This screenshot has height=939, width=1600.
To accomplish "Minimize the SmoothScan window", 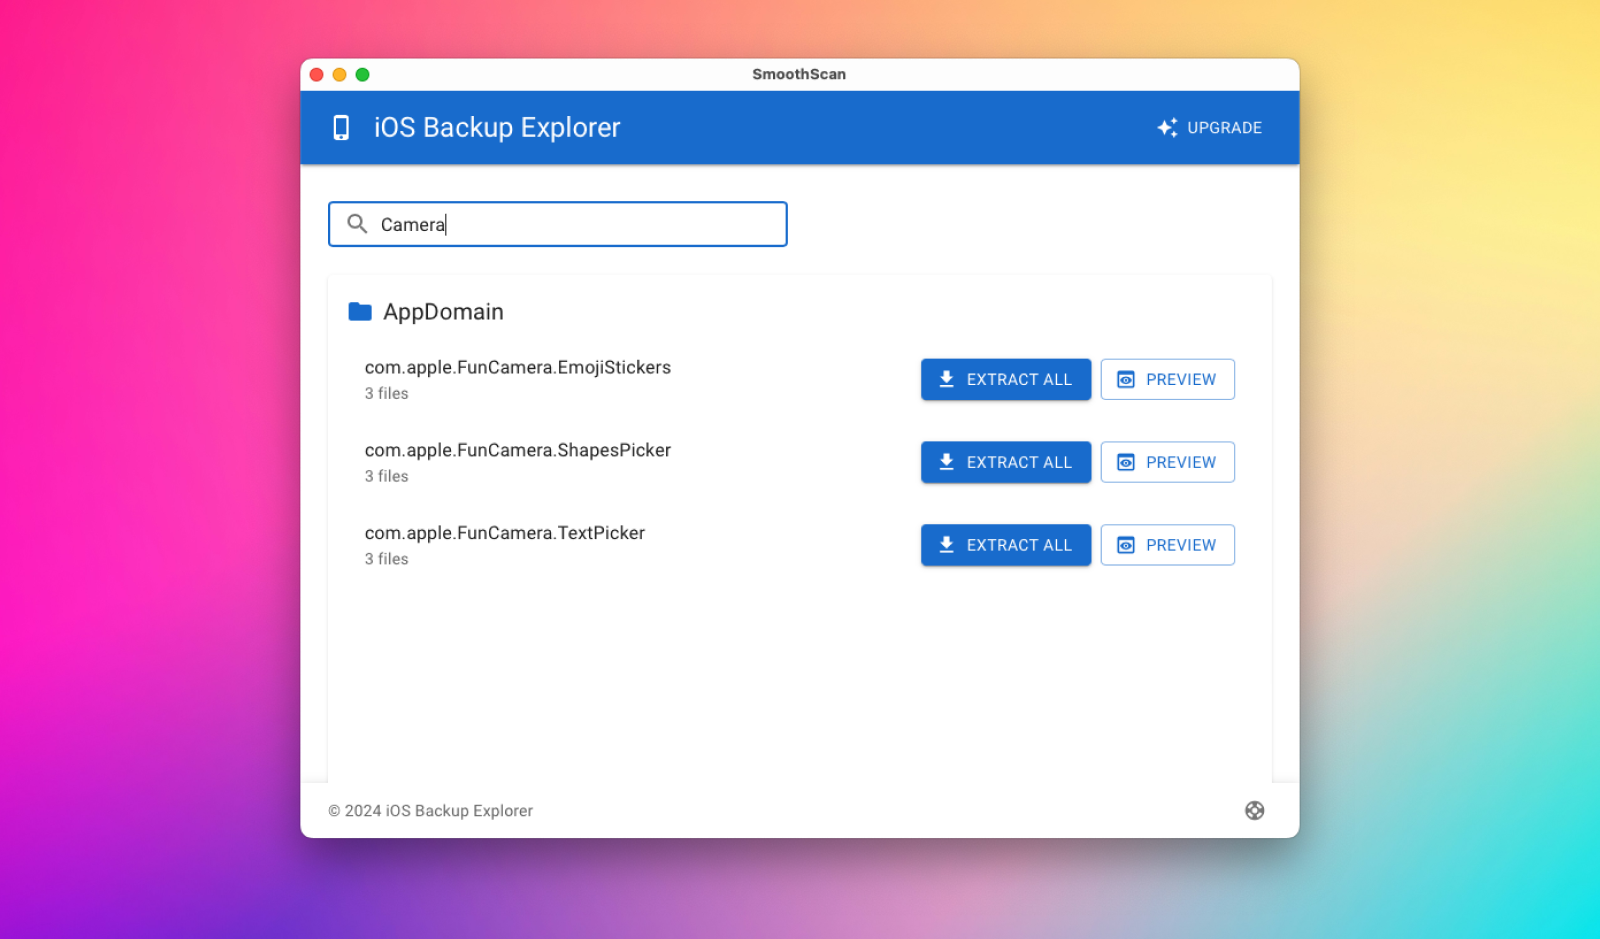I will pyautogui.click(x=340, y=75).
